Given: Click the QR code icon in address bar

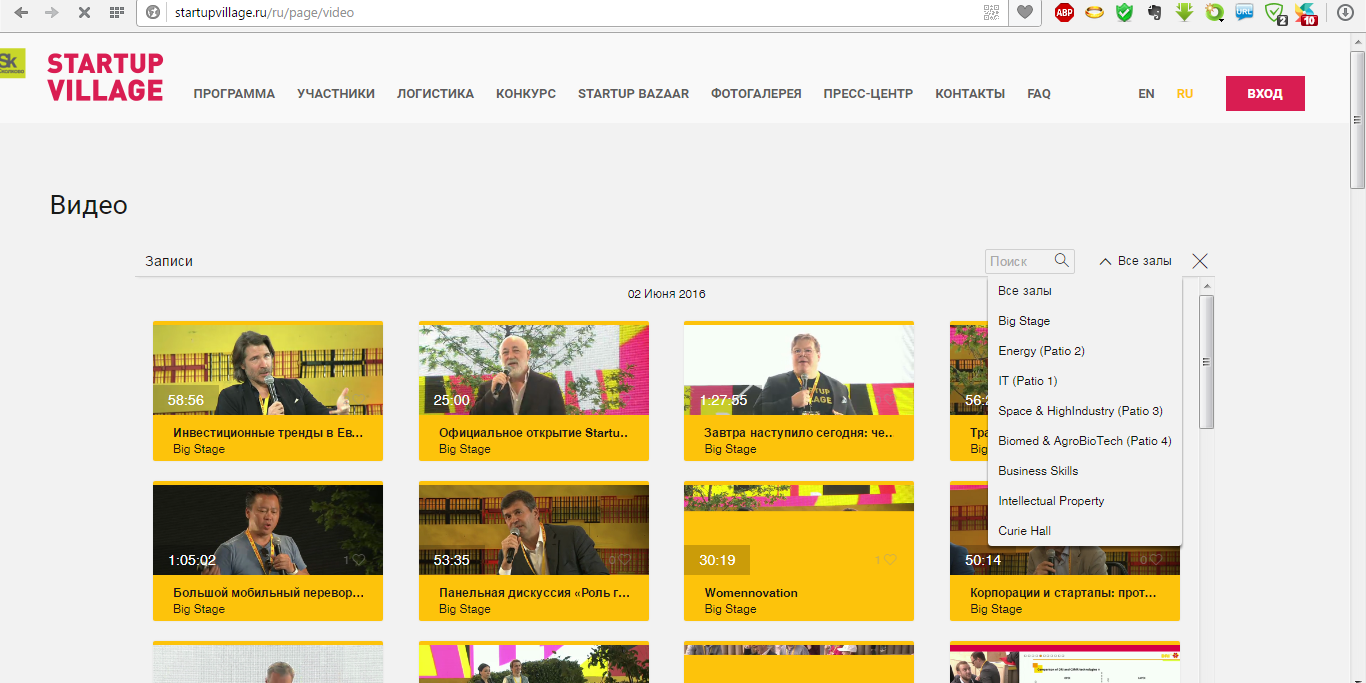Looking at the screenshot, I should 992,13.
